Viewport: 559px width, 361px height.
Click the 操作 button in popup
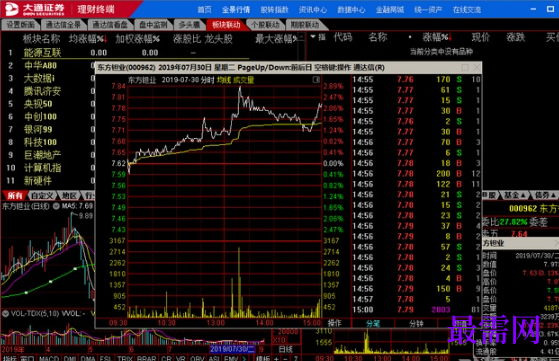coord(334,323)
